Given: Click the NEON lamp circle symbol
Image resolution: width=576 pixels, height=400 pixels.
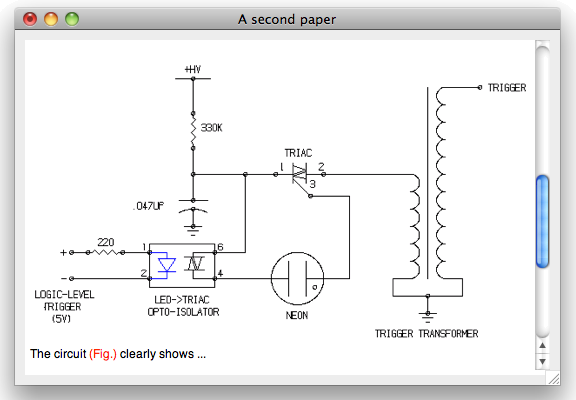Looking at the screenshot, I should [298, 278].
